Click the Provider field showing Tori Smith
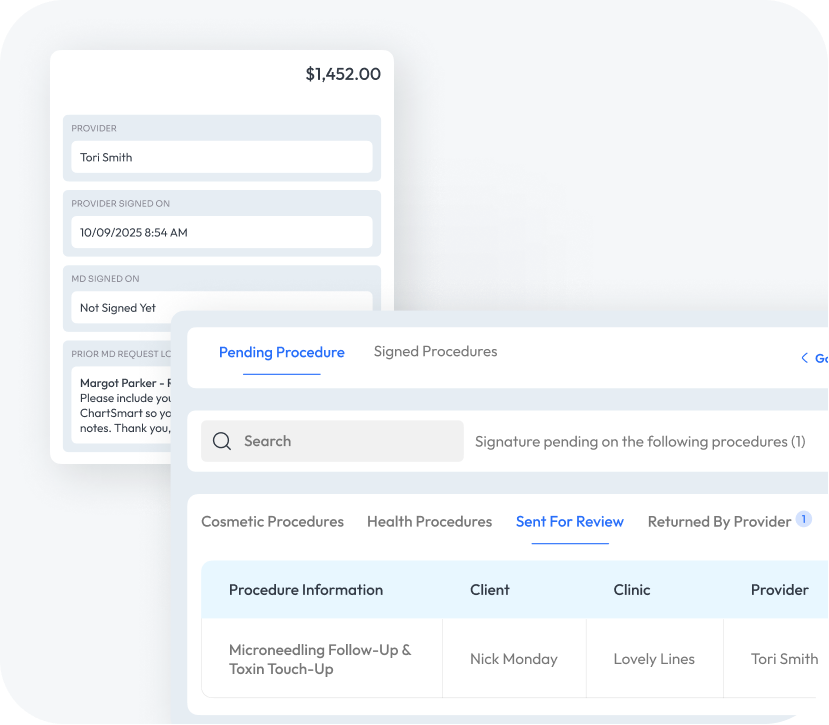This screenshot has width=829, height=725. pos(221,157)
